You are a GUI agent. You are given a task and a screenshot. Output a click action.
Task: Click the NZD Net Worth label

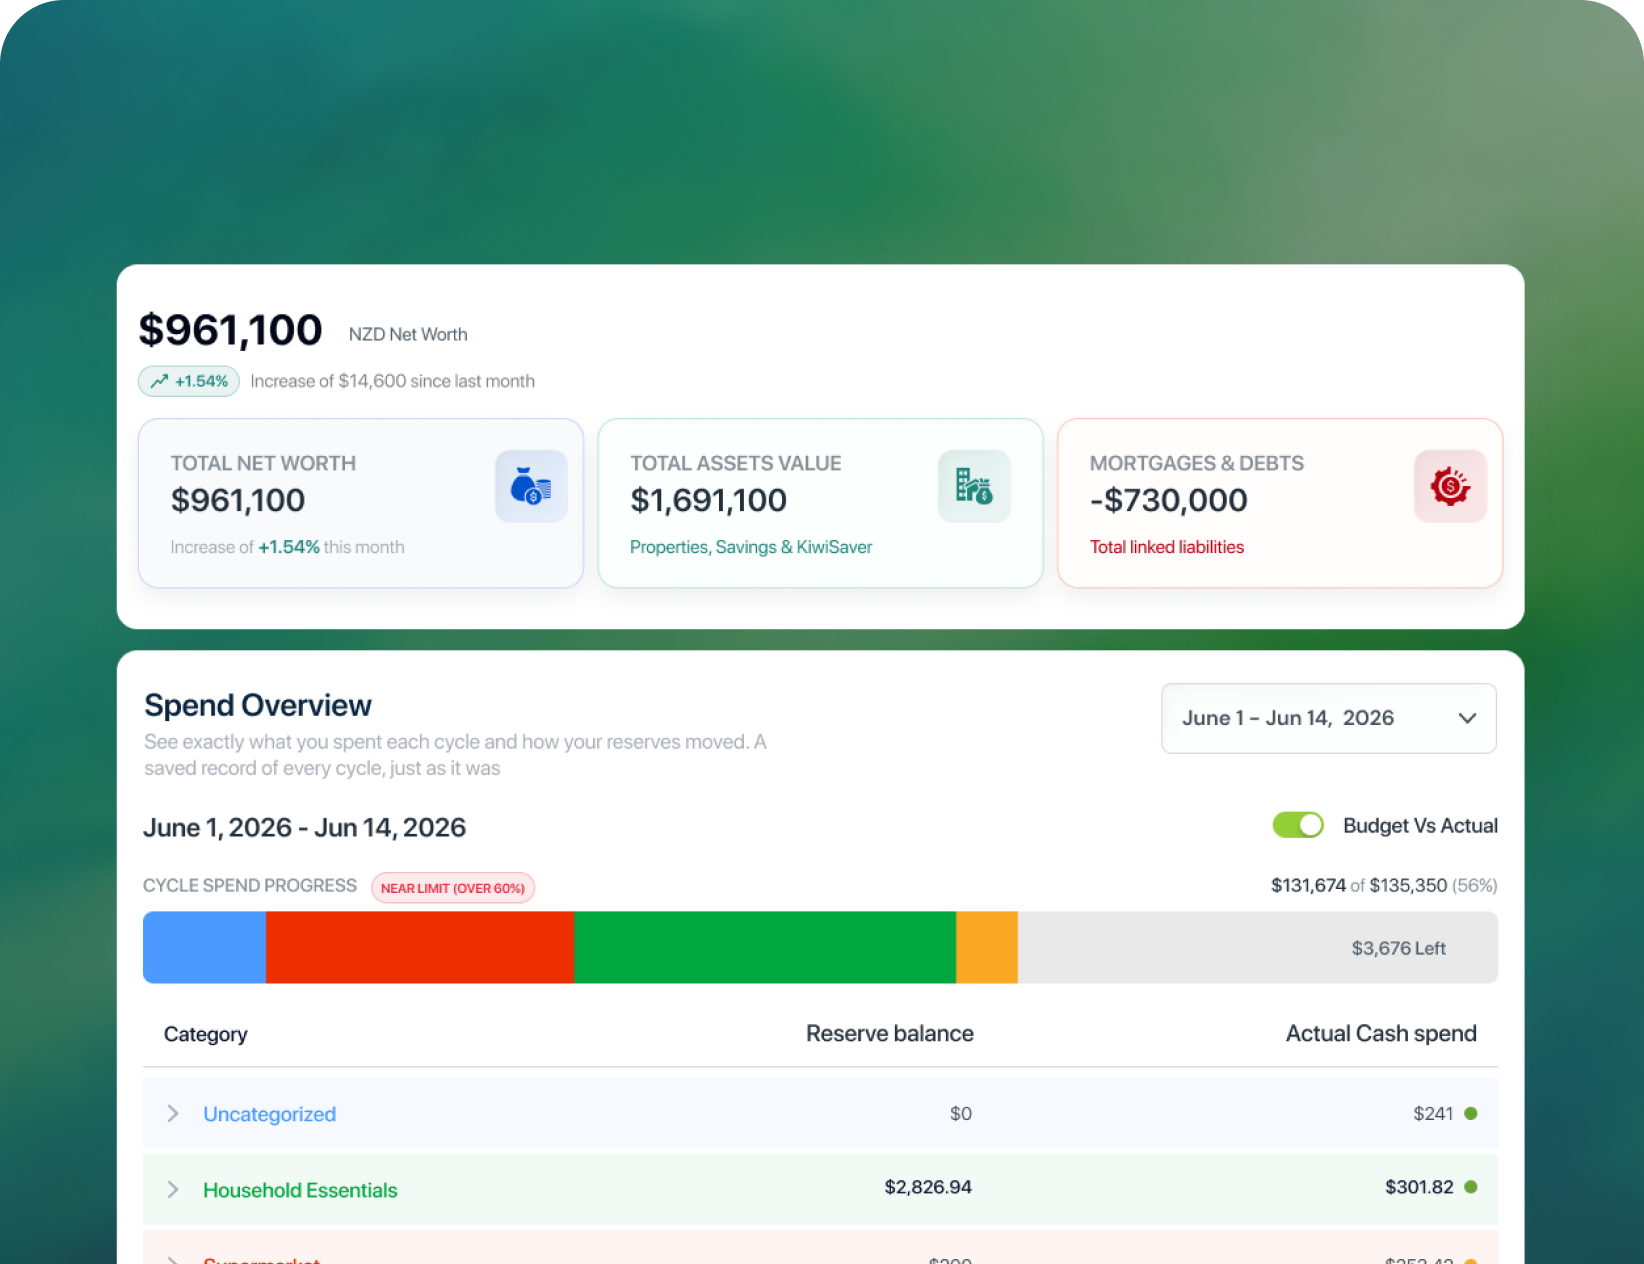408,334
